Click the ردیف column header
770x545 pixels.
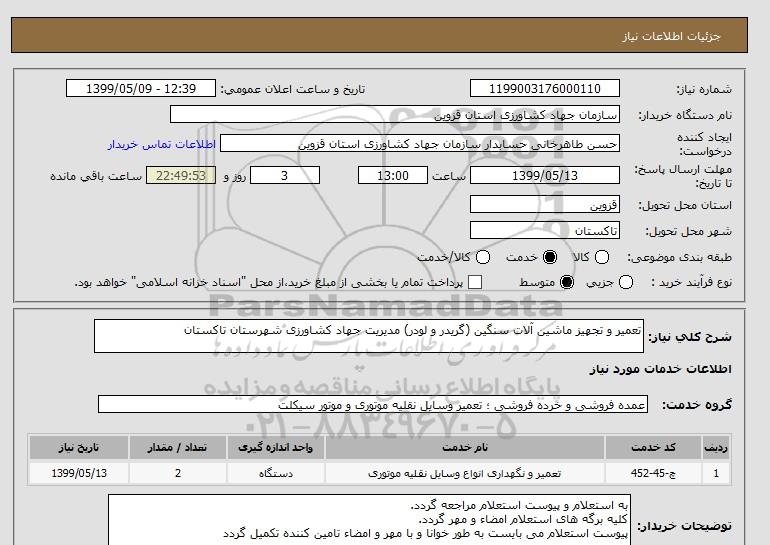[716, 447]
